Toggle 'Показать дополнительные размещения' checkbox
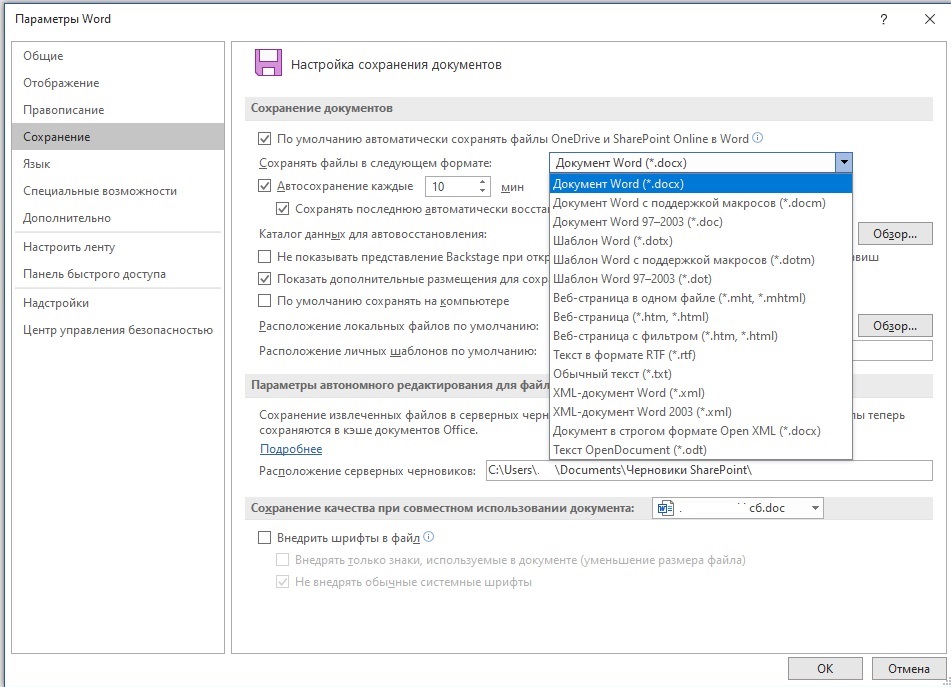The height and width of the screenshot is (687, 951). (264, 279)
